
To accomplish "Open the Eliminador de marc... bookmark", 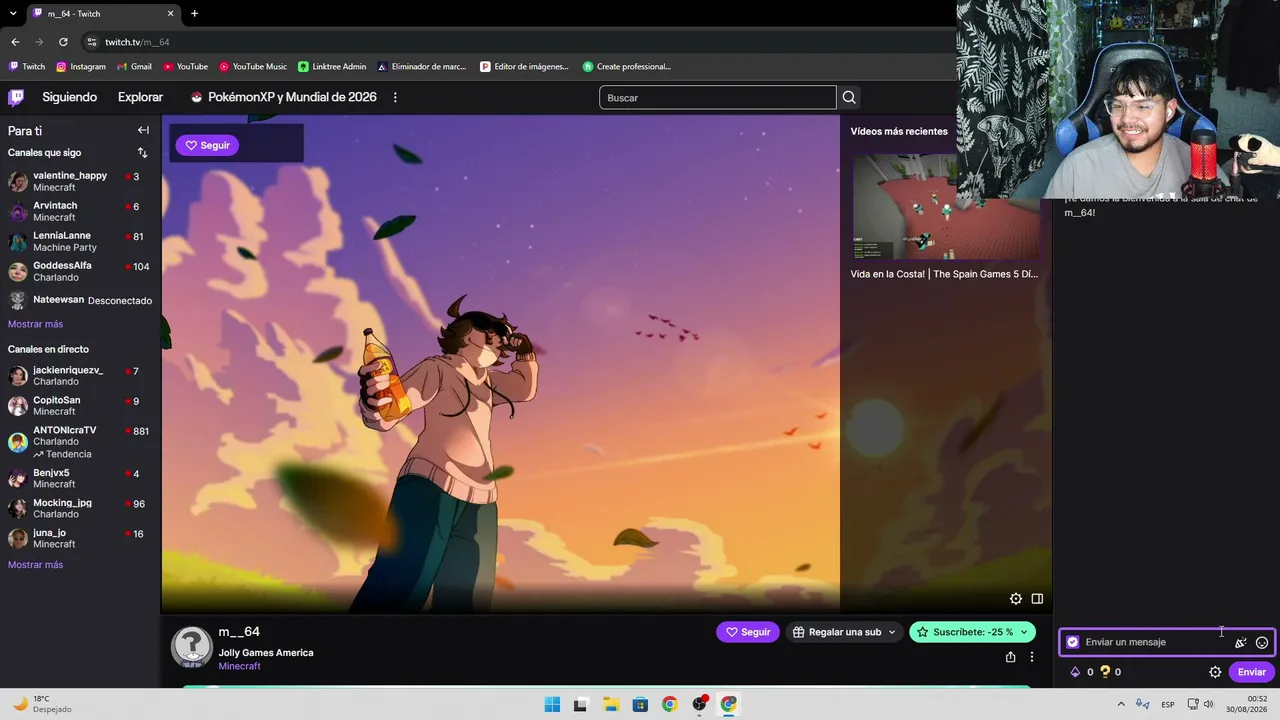I will pyautogui.click(x=422, y=67).
